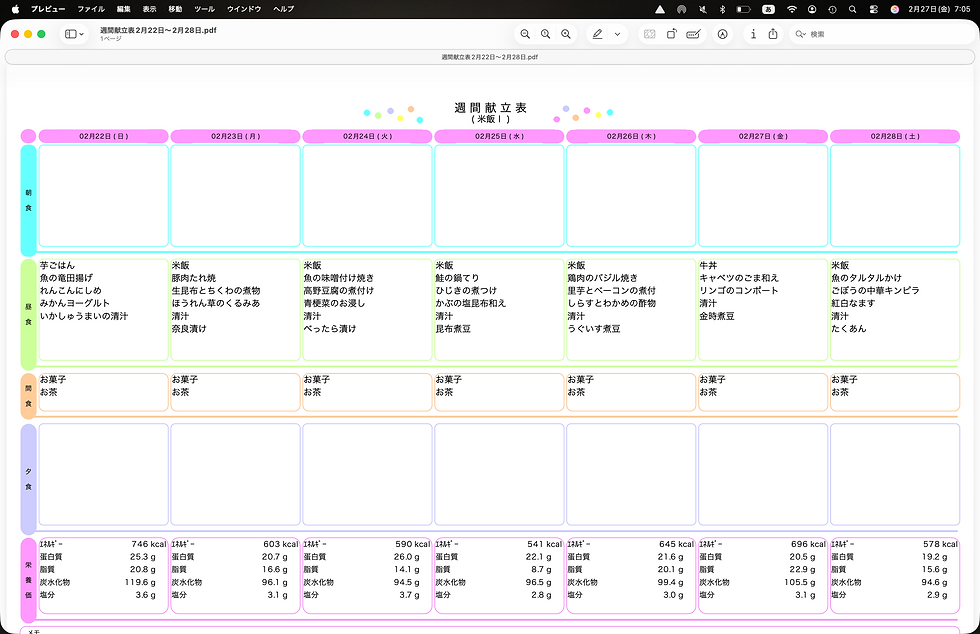Select the highlight tool icon
980x634 pixels.
724,34
